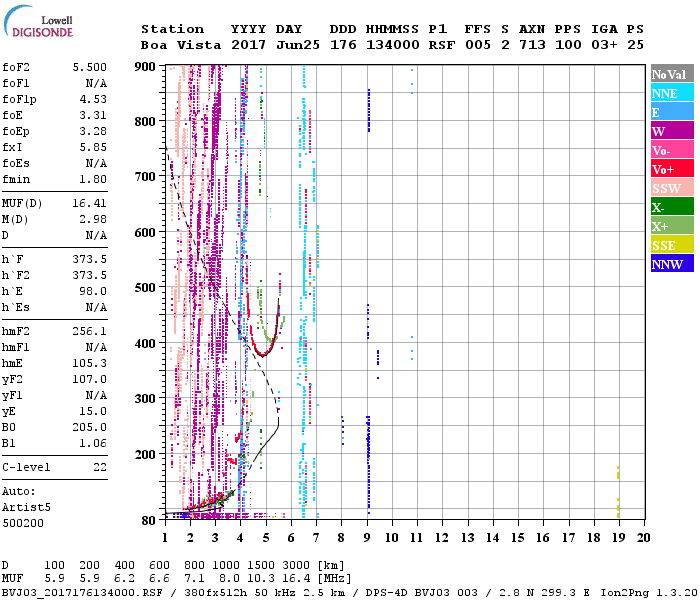Click the X+ light green legend swatch
Image resolution: width=700 pixels, height=600 pixels.
tap(672, 226)
